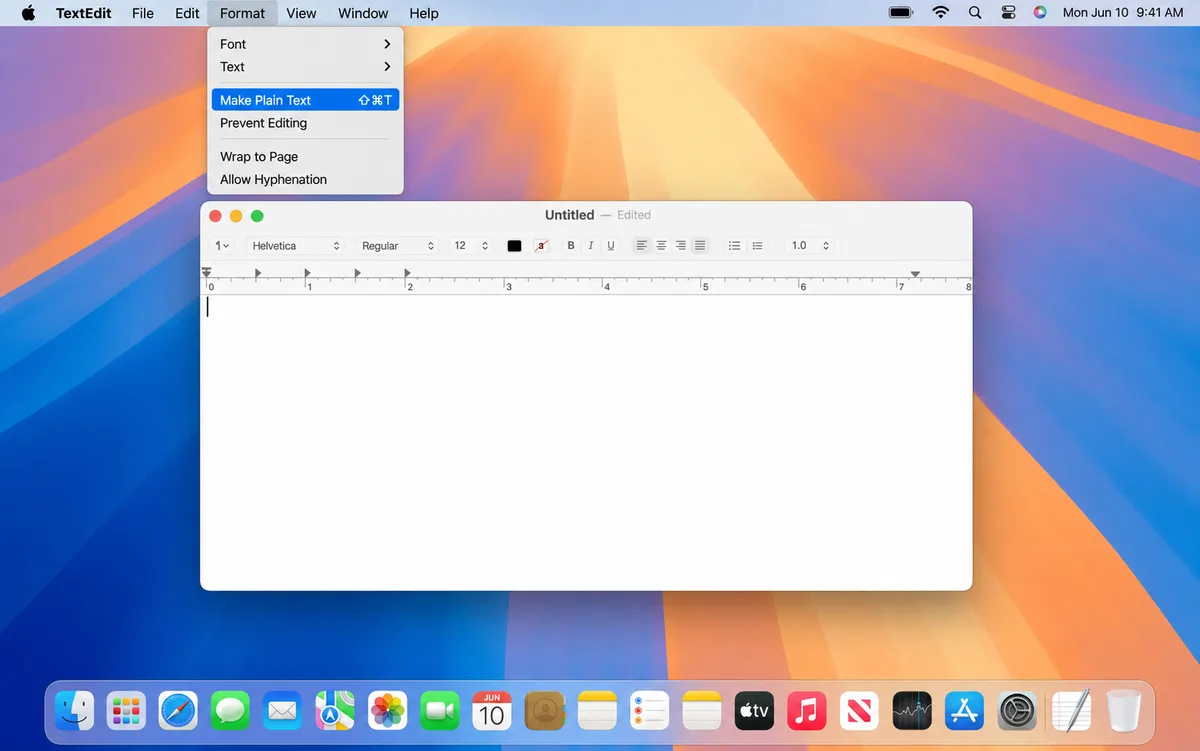Viewport: 1200px width, 751px height.
Task: Launch FaceTime from the Dock
Action: coord(440,711)
